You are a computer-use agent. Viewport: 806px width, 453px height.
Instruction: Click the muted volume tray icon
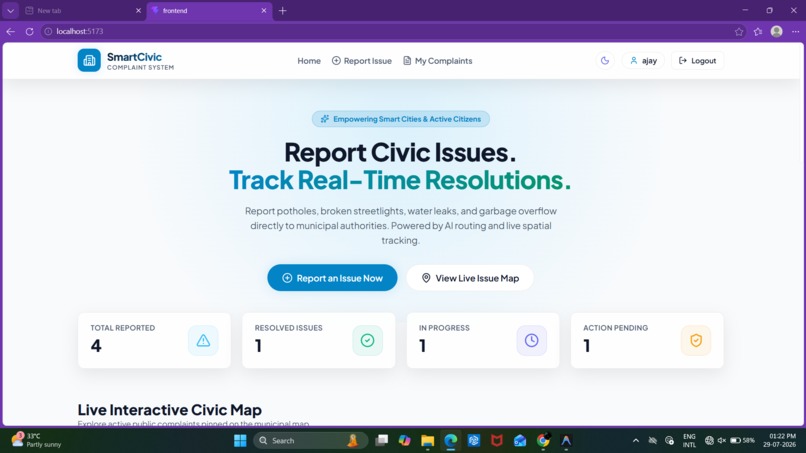[722, 441]
